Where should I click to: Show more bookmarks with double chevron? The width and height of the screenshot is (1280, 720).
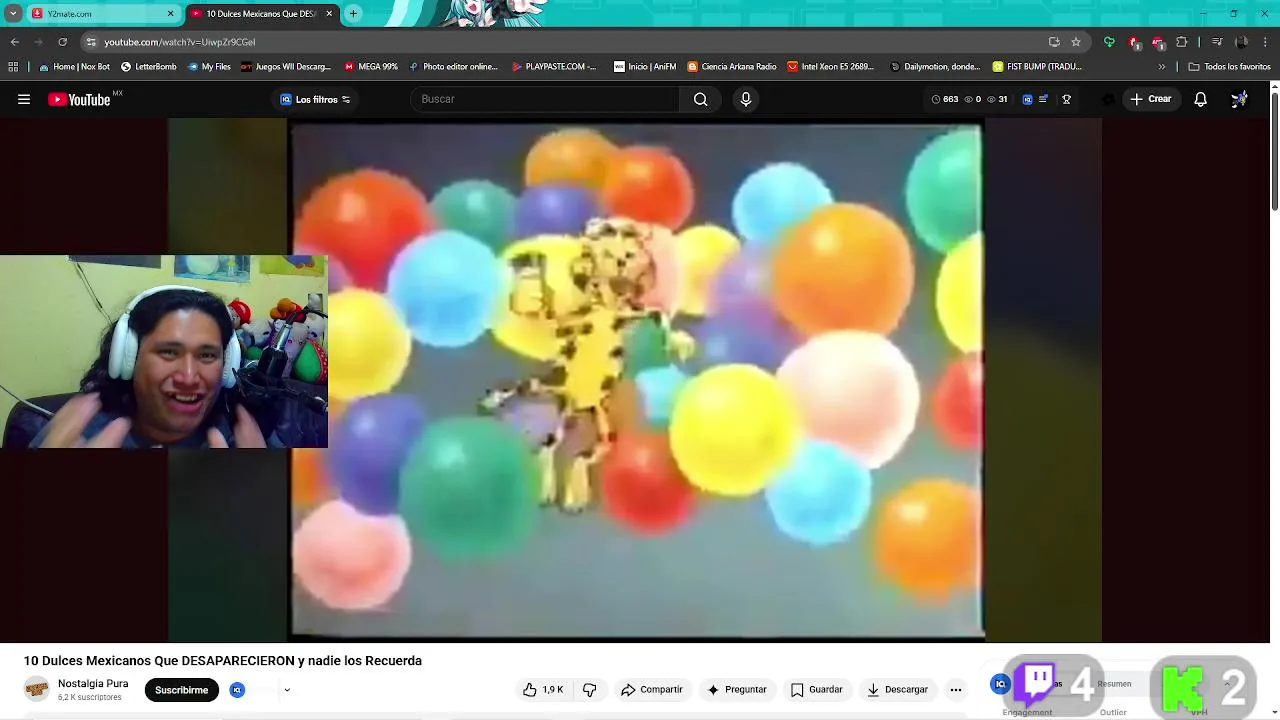pyautogui.click(x=1162, y=67)
